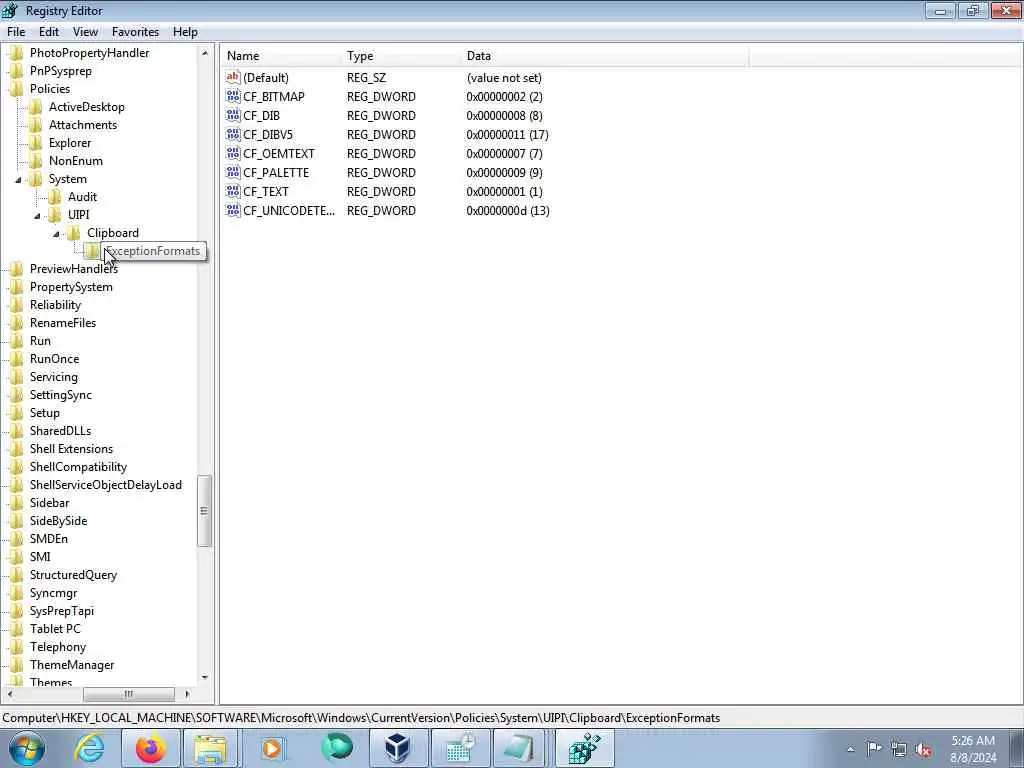Click the tree horizontal scrollbar thumb
The image size is (1024, 768).
(x=129, y=694)
